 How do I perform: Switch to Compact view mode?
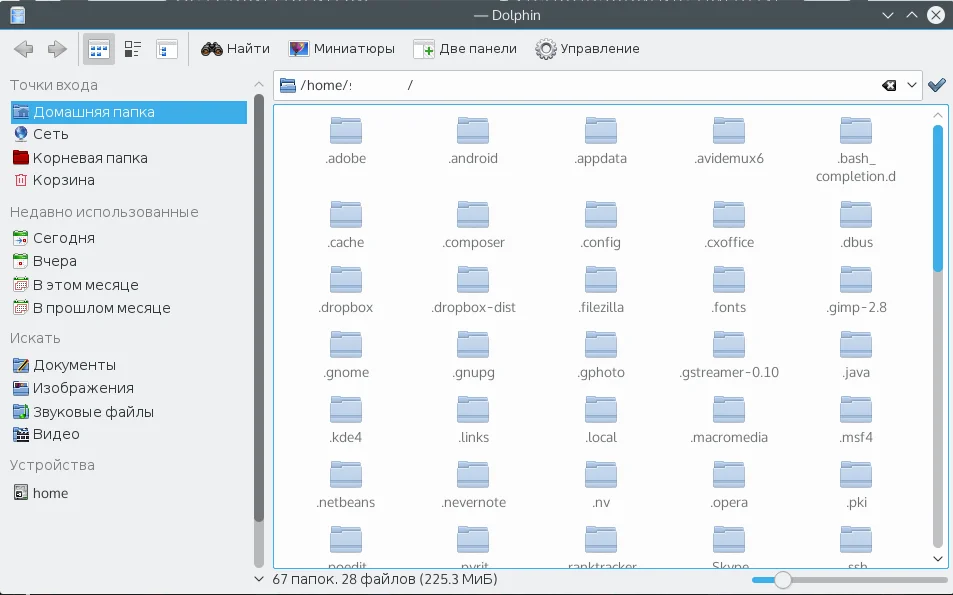133,49
